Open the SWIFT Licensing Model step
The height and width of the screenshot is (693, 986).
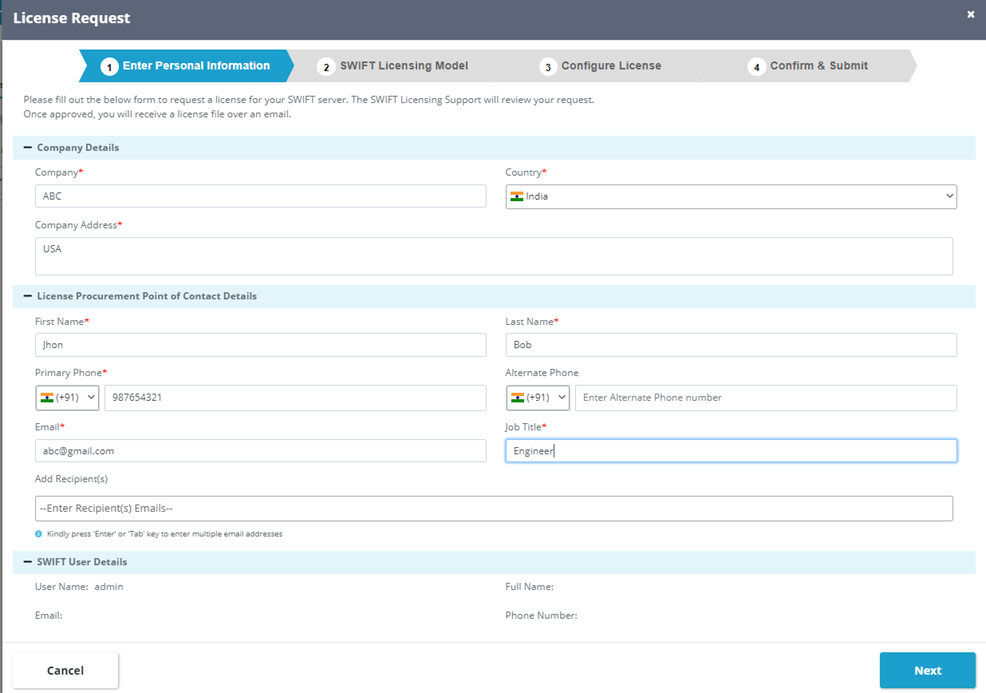(x=395, y=66)
